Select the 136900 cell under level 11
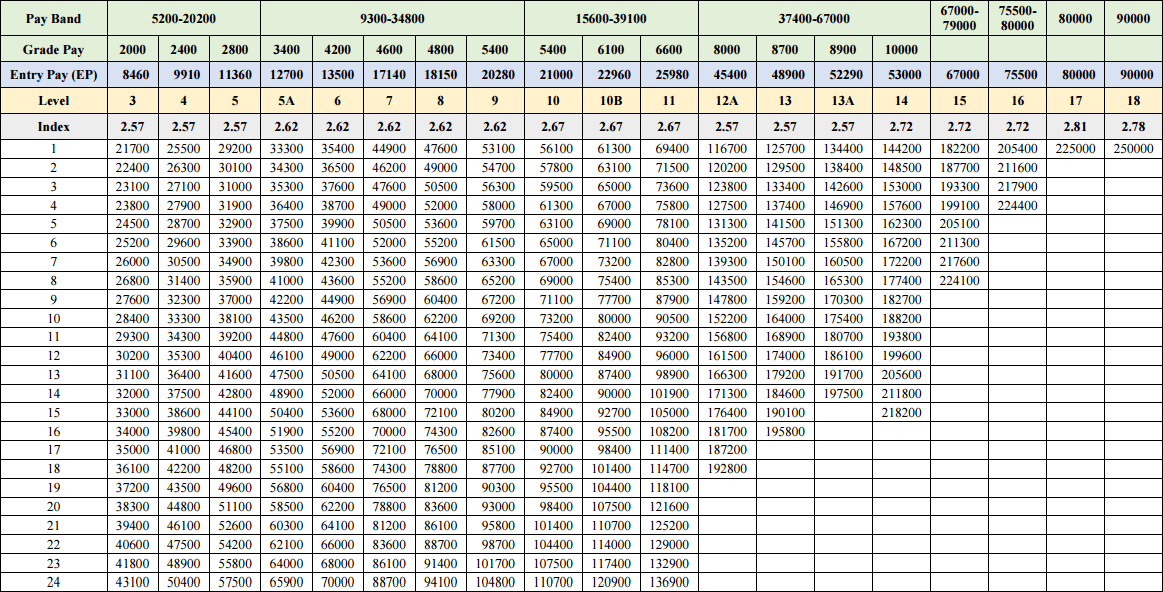1163x592 pixels. (x=668, y=582)
